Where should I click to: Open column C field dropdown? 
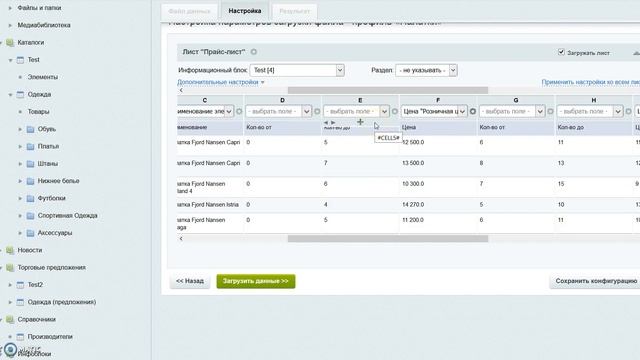pyautogui.click(x=206, y=111)
